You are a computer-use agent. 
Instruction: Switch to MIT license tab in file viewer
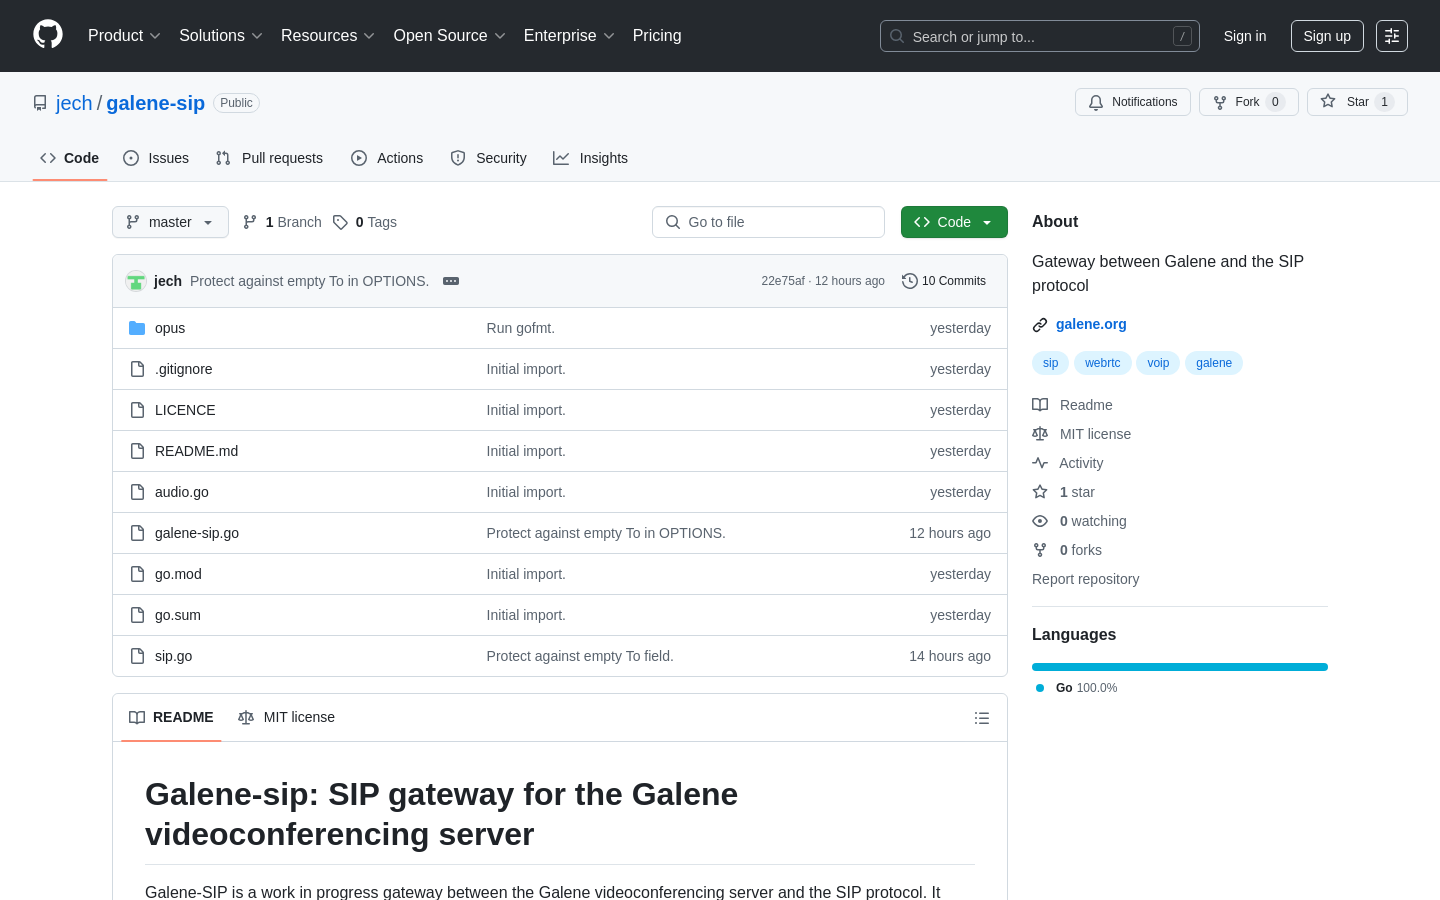tap(286, 718)
